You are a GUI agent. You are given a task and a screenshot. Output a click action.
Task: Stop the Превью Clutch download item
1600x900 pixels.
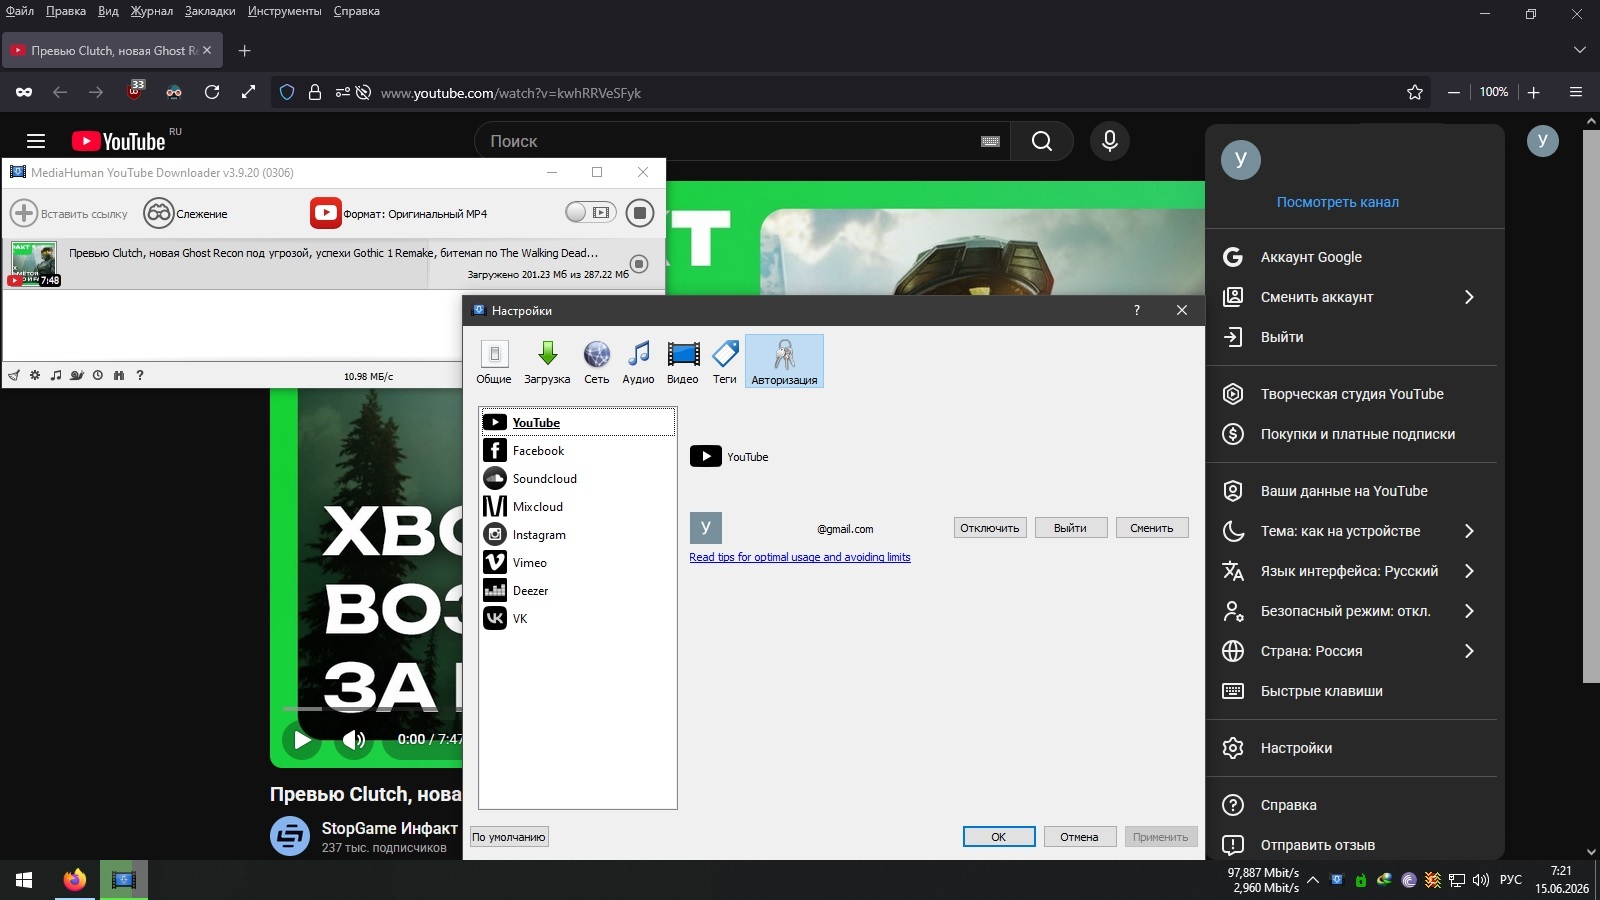pyautogui.click(x=640, y=264)
